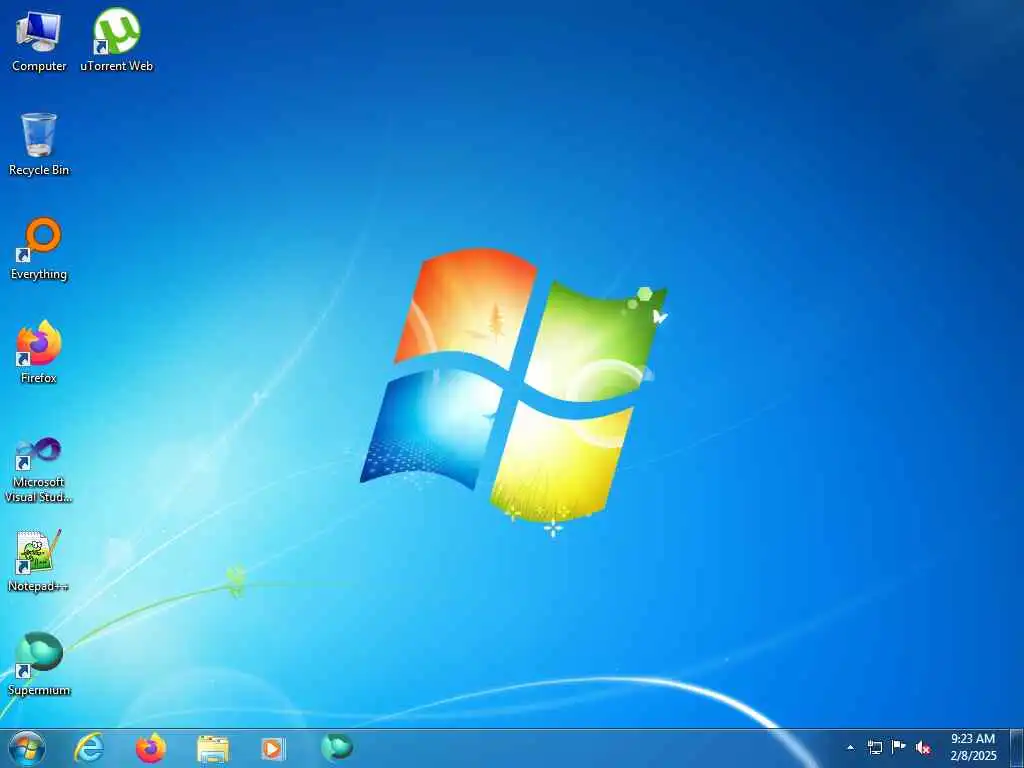The image size is (1024, 768).
Task: Open the Action Center flag icon
Action: pos(899,747)
